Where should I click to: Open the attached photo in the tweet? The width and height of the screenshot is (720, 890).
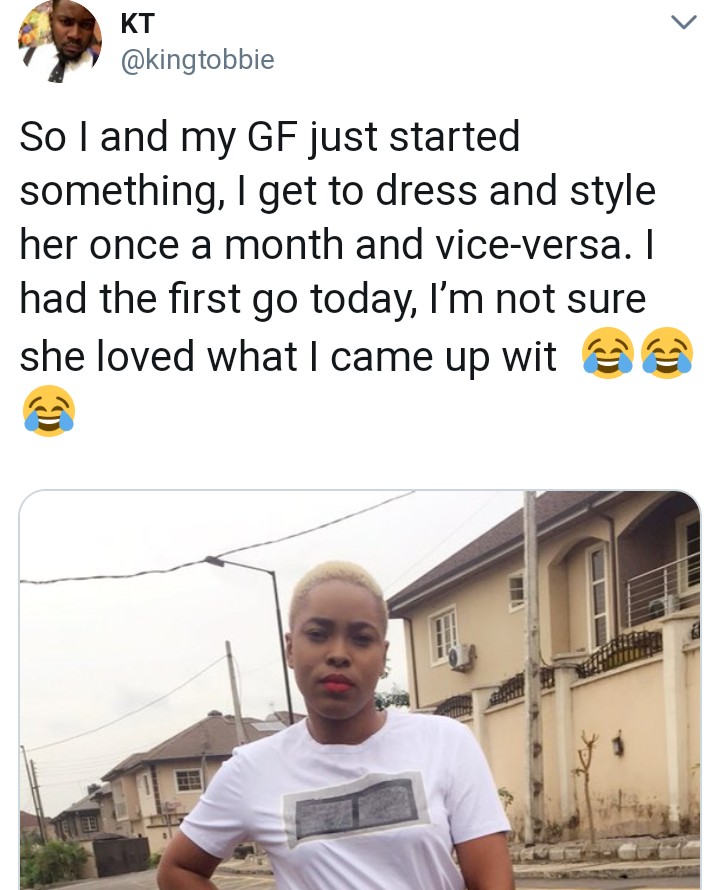click(x=360, y=690)
